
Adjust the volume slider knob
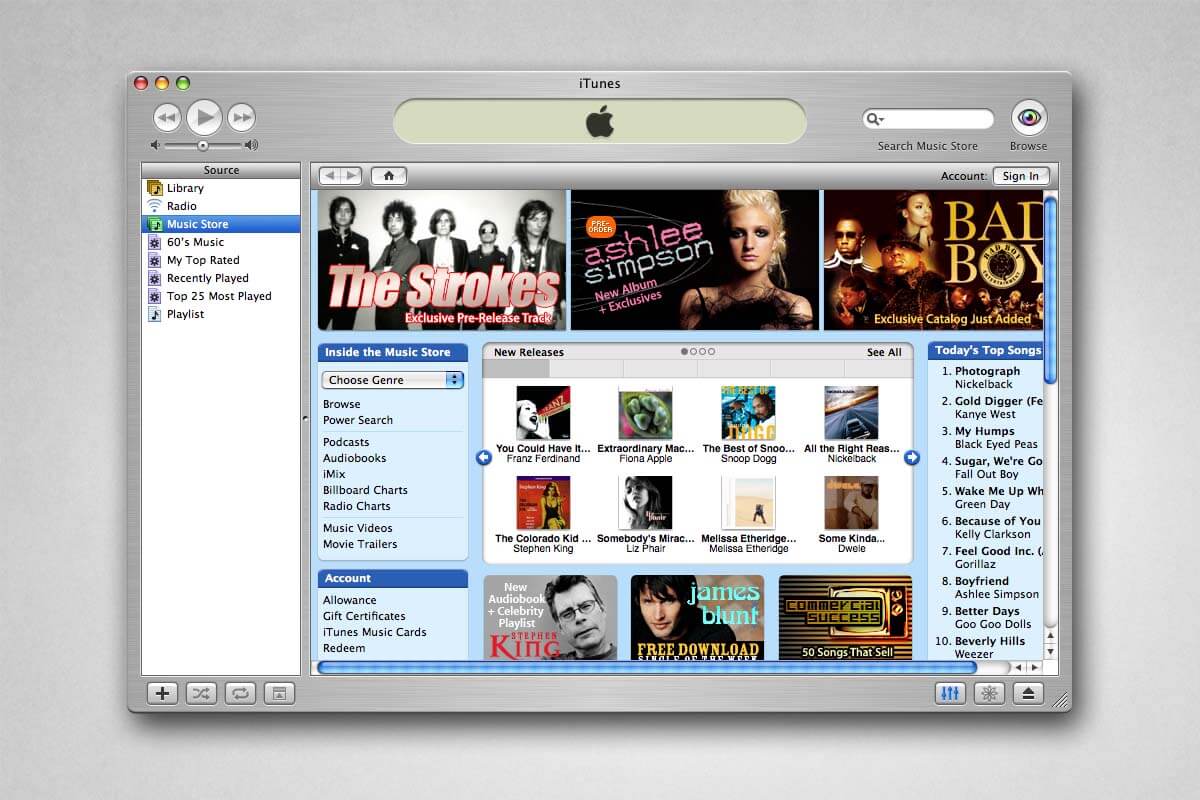(203, 146)
